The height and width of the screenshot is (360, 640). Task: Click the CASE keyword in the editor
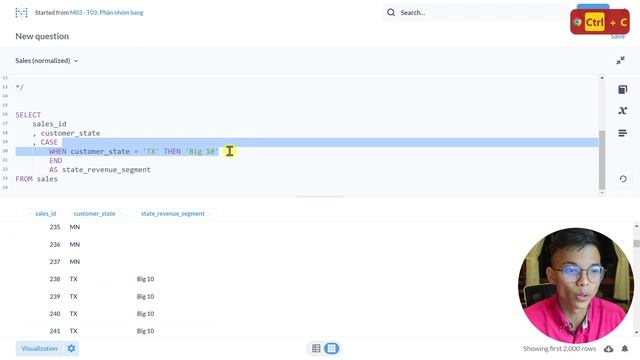(49, 142)
